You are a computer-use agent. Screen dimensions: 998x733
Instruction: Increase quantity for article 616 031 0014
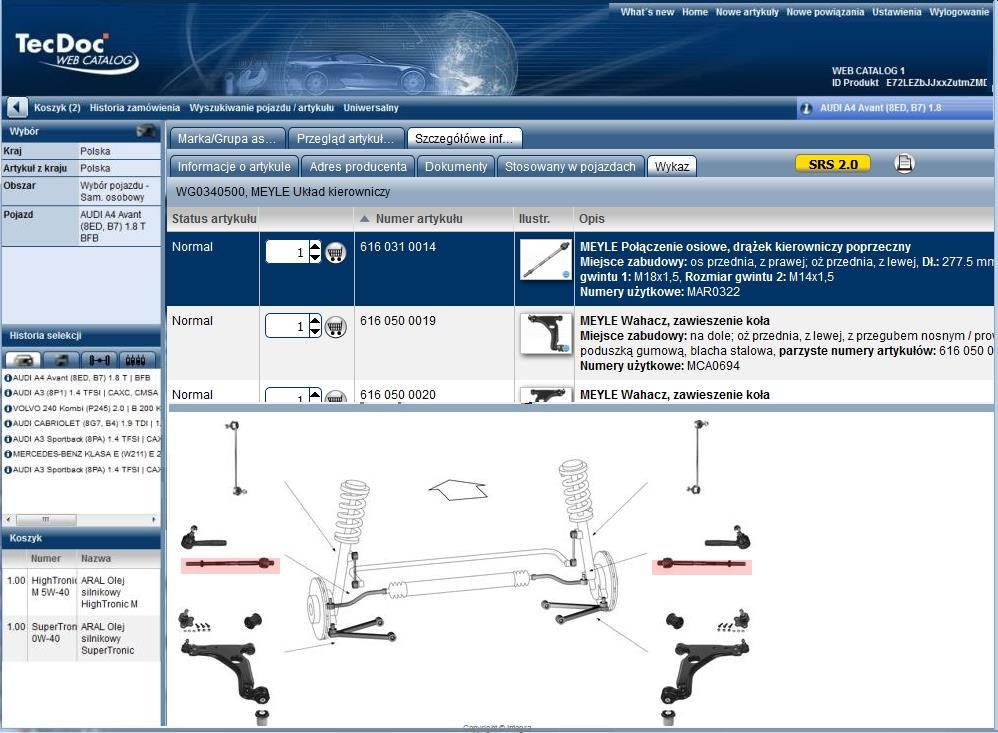pos(315,246)
